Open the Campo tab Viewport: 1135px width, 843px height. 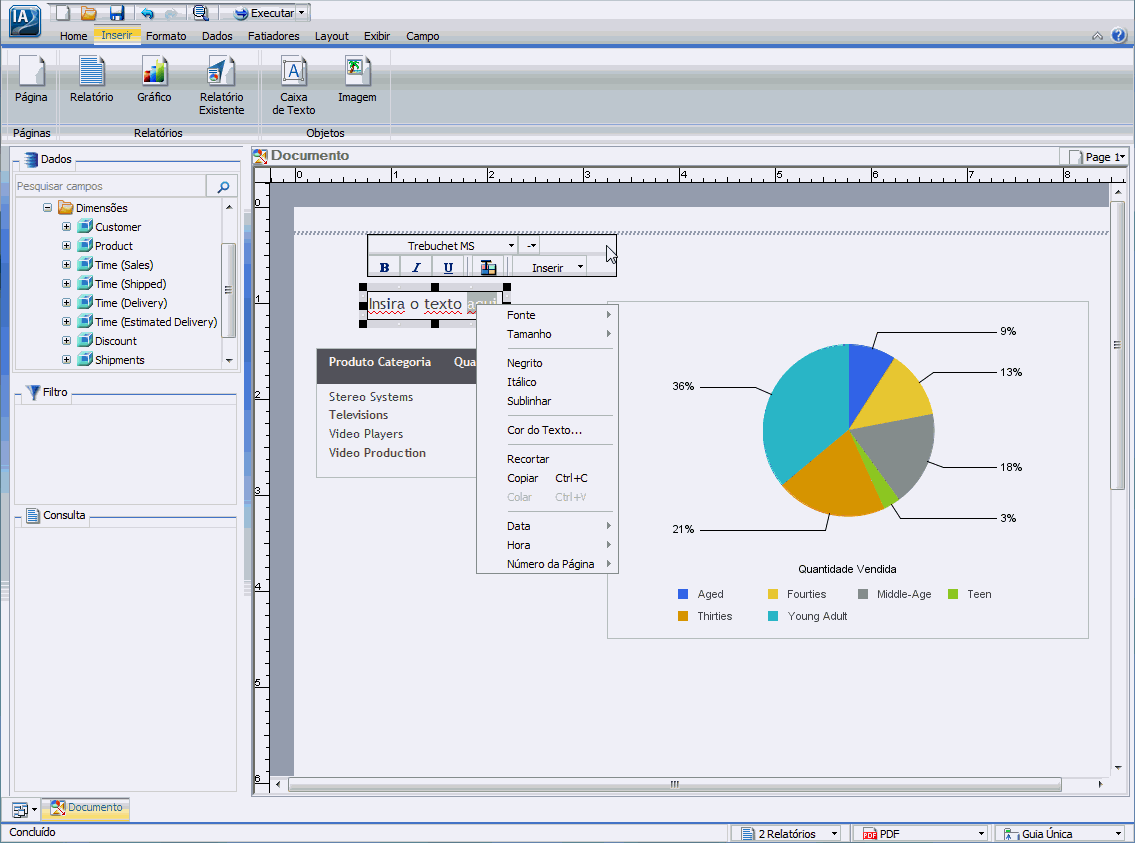[423, 35]
